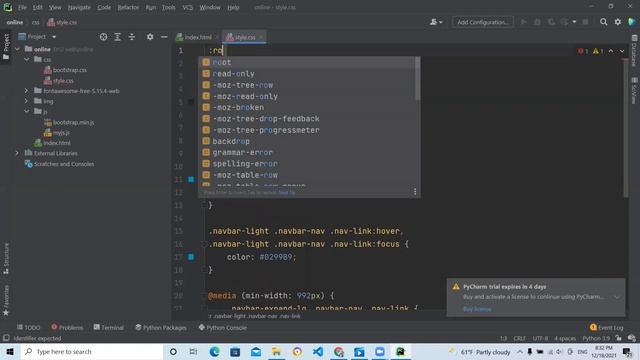Open Python Packages tool window
The width and height of the screenshot is (640, 360).
(x=161, y=327)
